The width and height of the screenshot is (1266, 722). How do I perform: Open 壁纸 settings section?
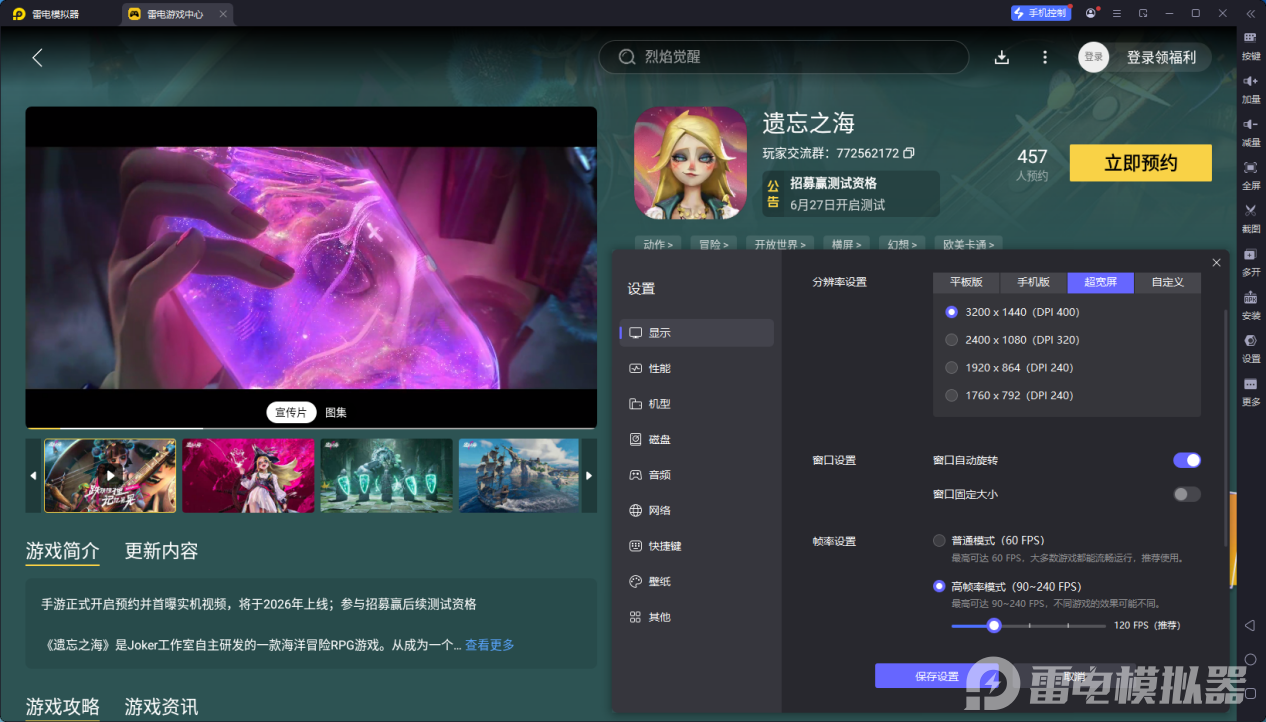(697, 581)
